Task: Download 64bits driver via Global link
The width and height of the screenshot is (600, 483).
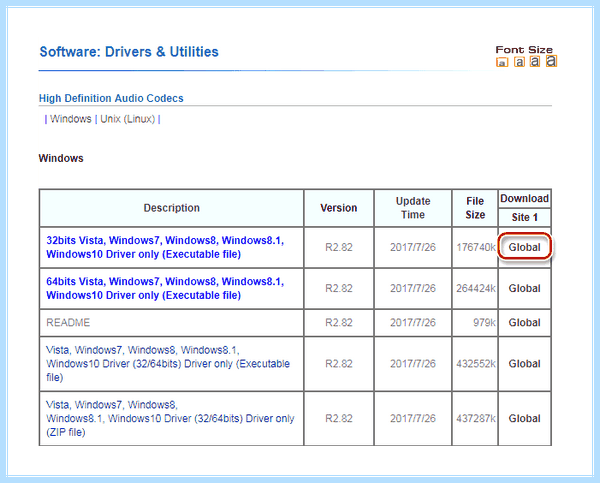Action: coord(524,288)
